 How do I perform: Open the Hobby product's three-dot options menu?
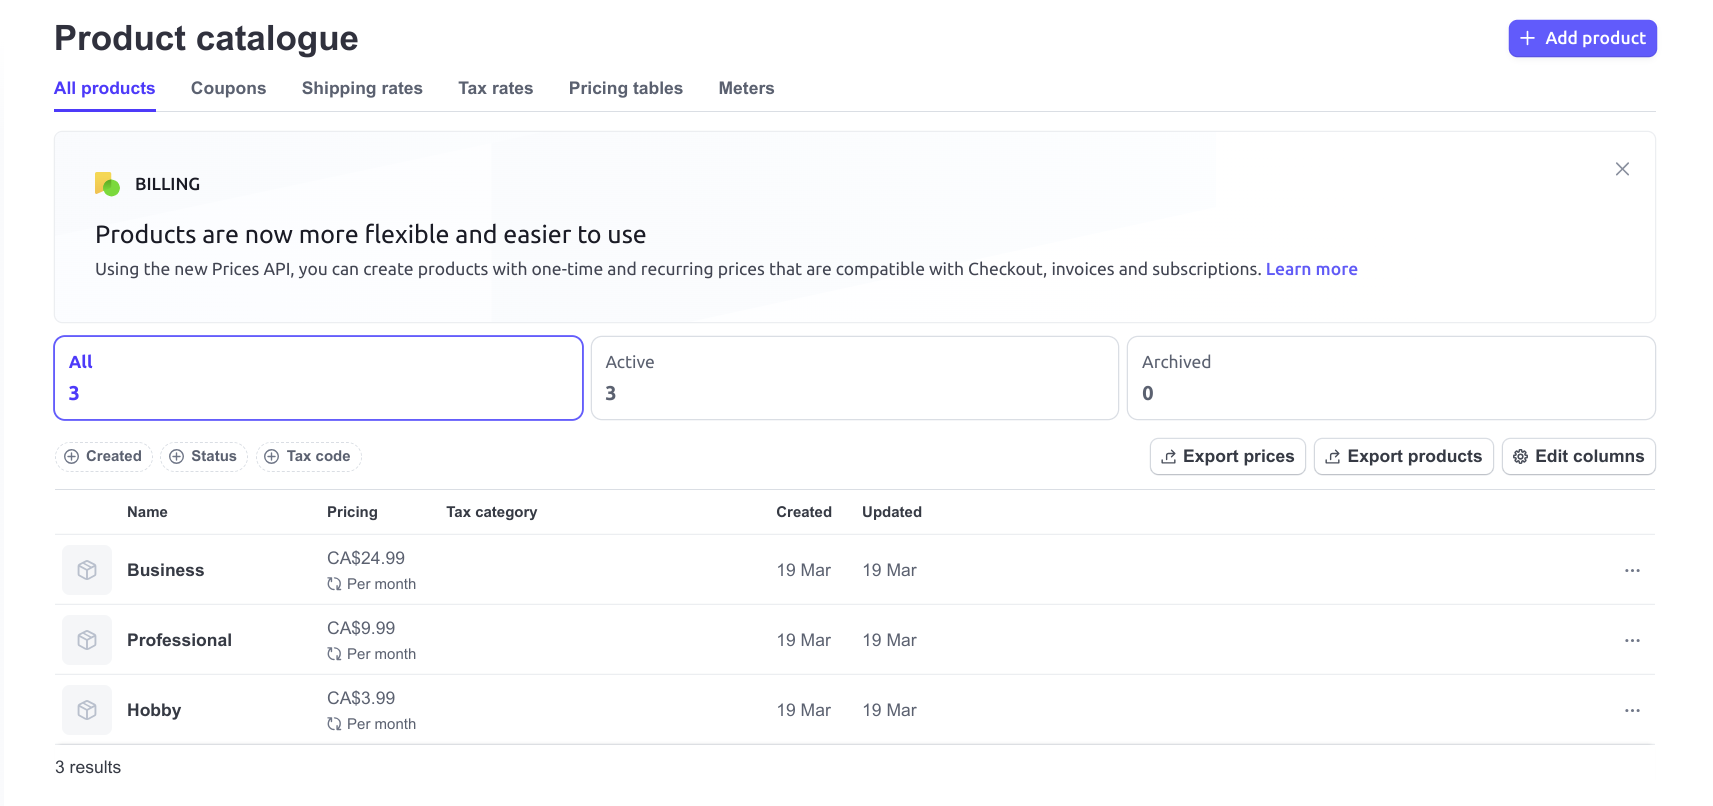[x=1632, y=710]
